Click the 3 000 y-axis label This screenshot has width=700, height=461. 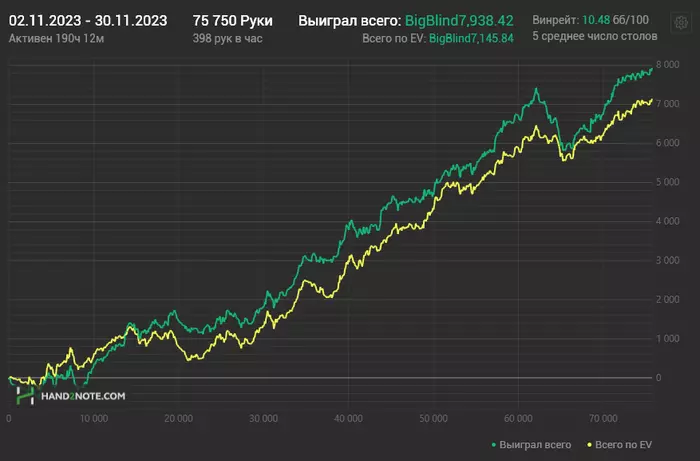(x=667, y=260)
